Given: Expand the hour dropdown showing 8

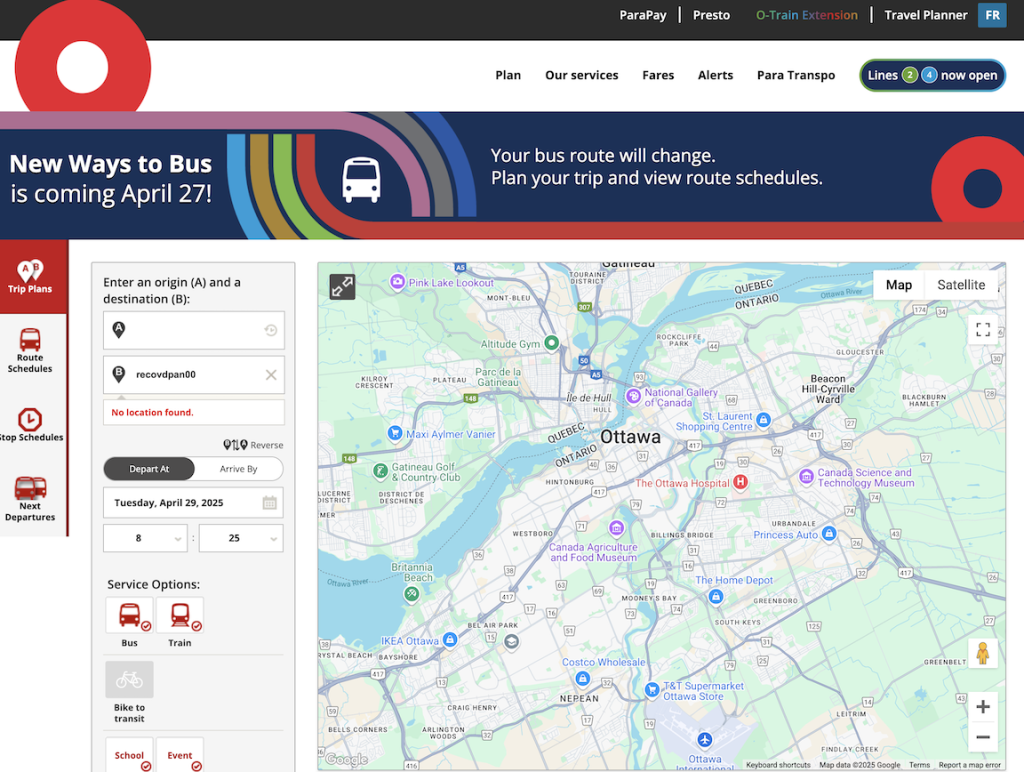Looking at the screenshot, I should 145,538.
